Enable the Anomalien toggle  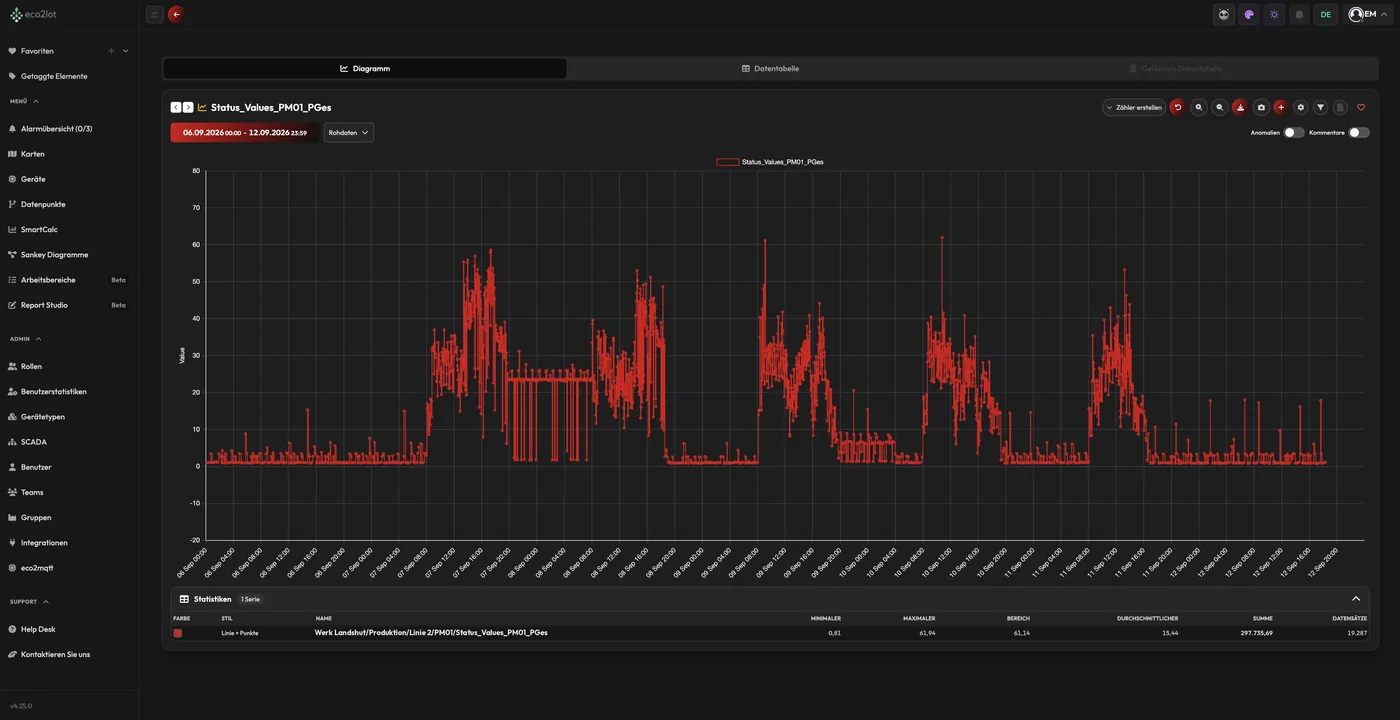[x=1294, y=132]
